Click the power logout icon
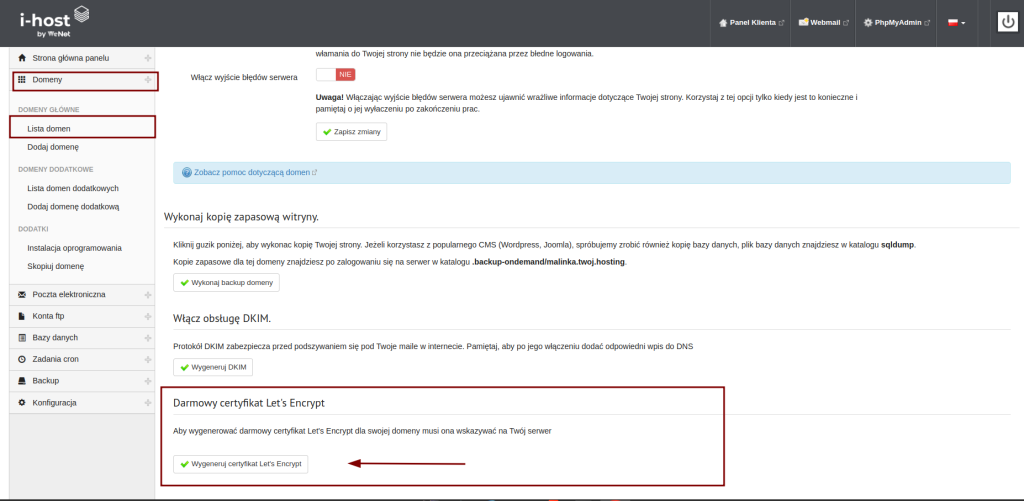 (x=1007, y=21)
